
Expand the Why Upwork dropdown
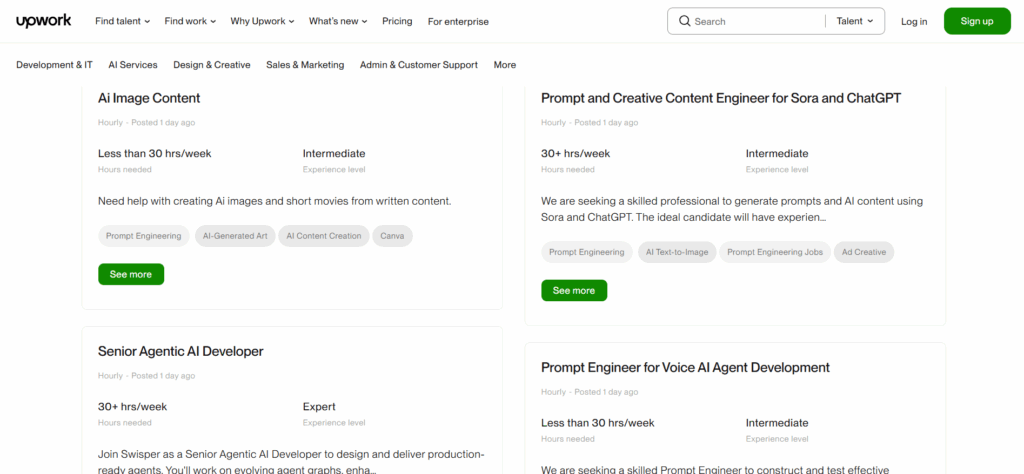point(262,21)
